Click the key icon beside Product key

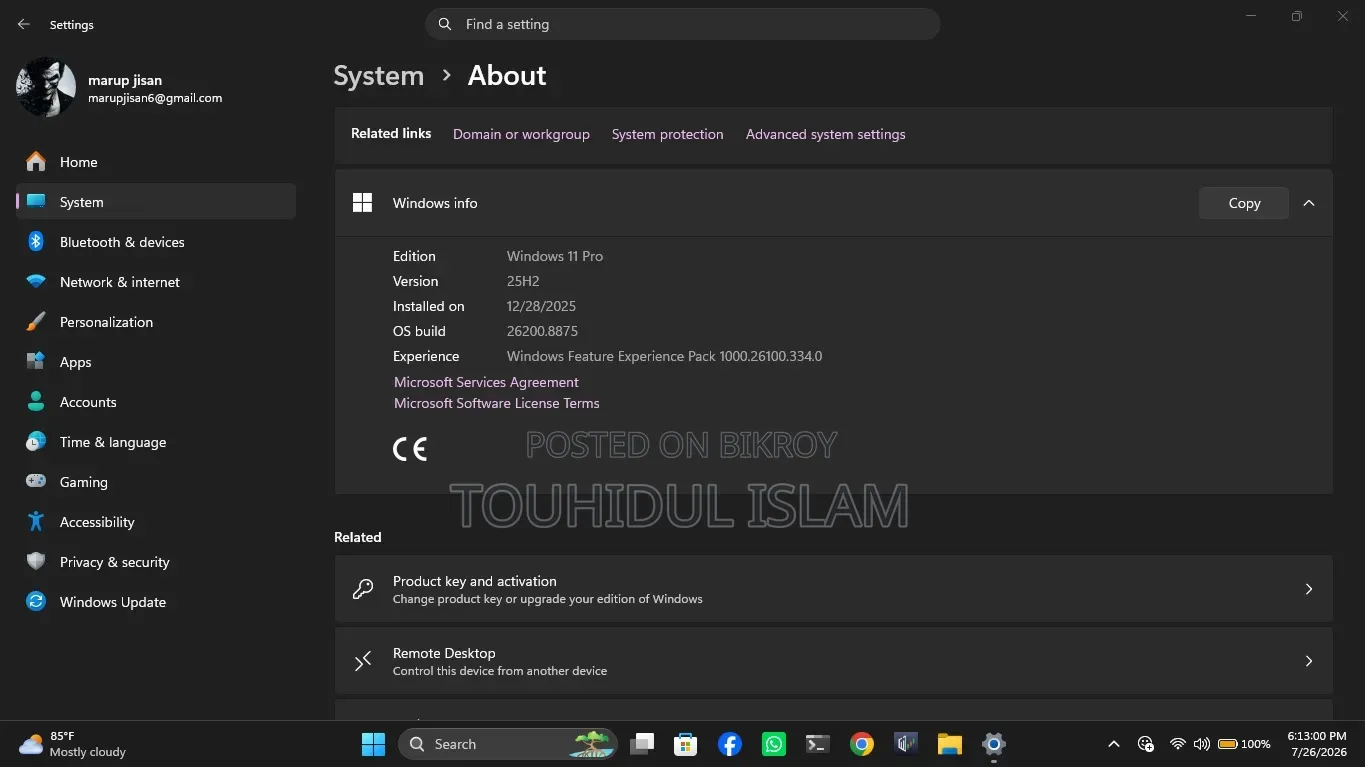click(363, 589)
